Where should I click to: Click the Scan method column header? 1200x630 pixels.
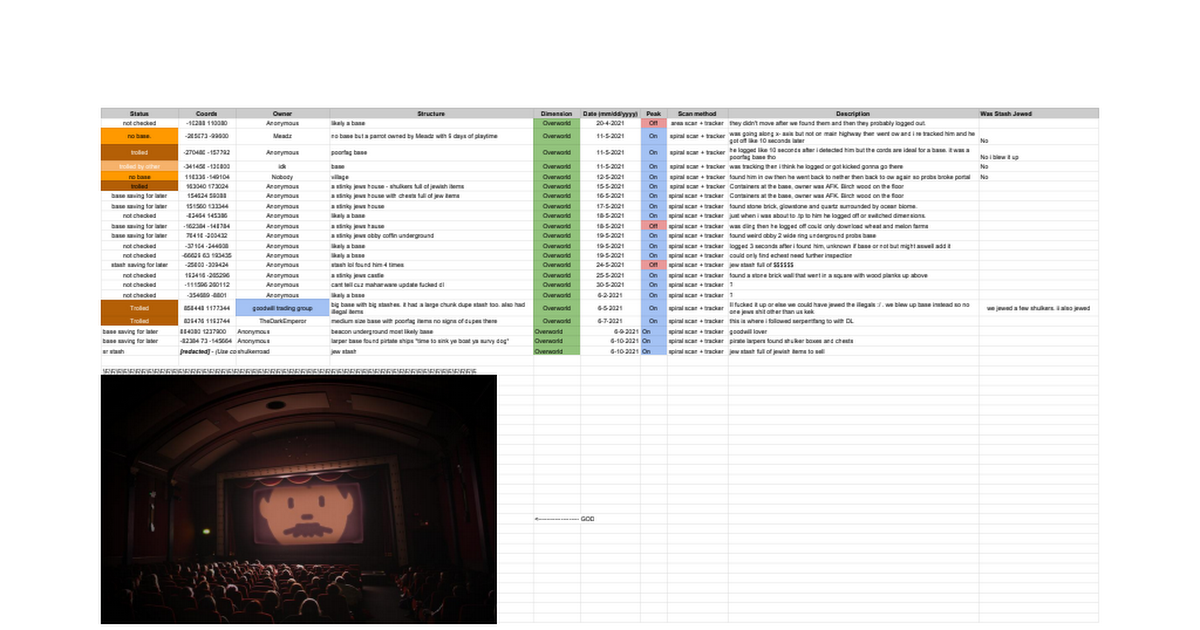coord(697,114)
